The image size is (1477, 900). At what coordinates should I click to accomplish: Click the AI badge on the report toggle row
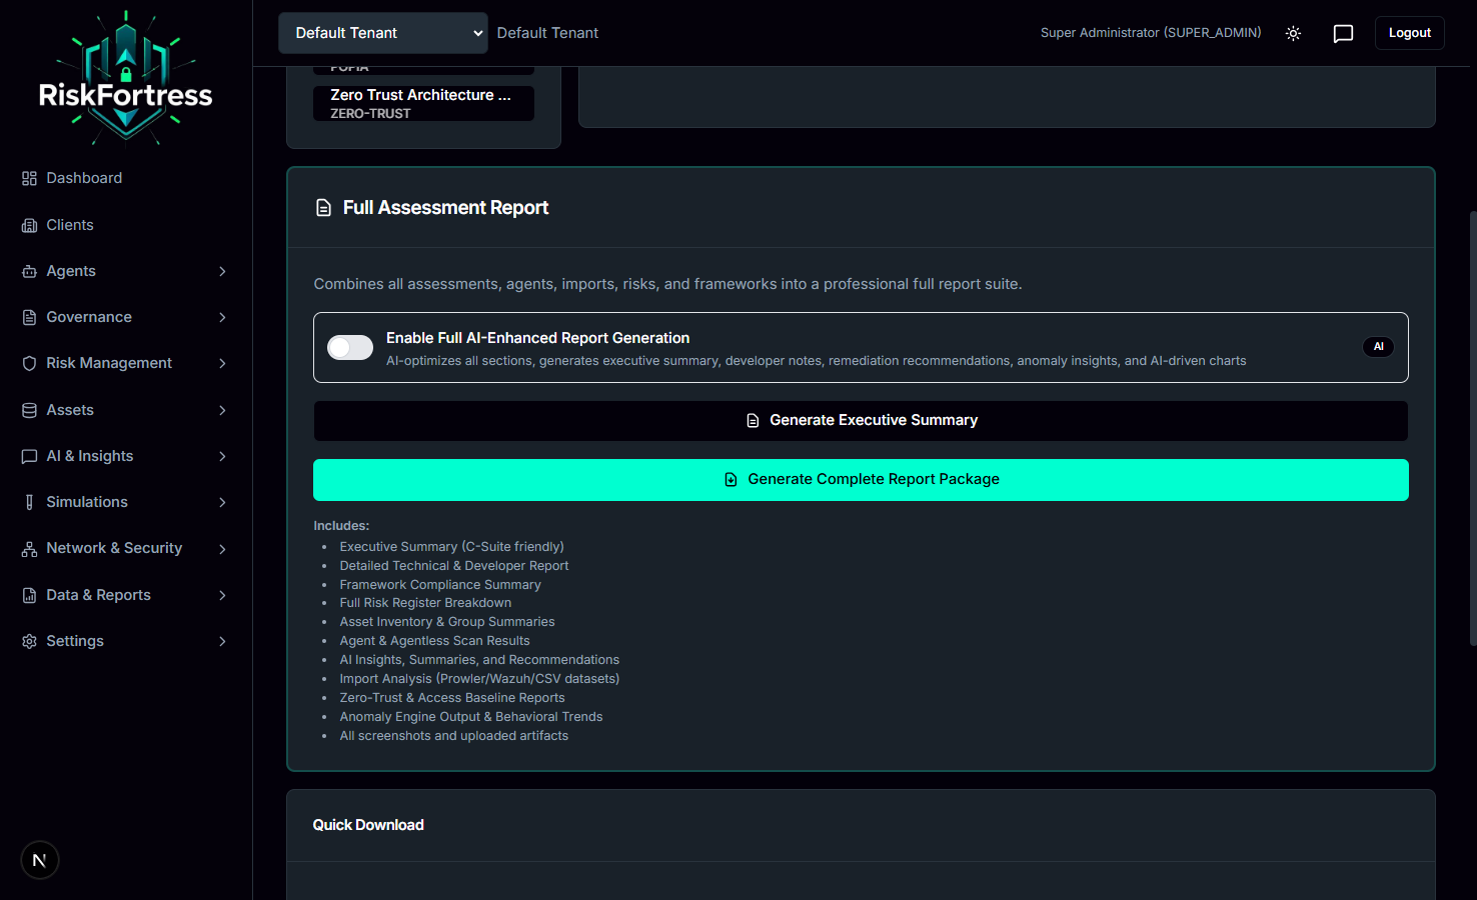tap(1378, 346)
